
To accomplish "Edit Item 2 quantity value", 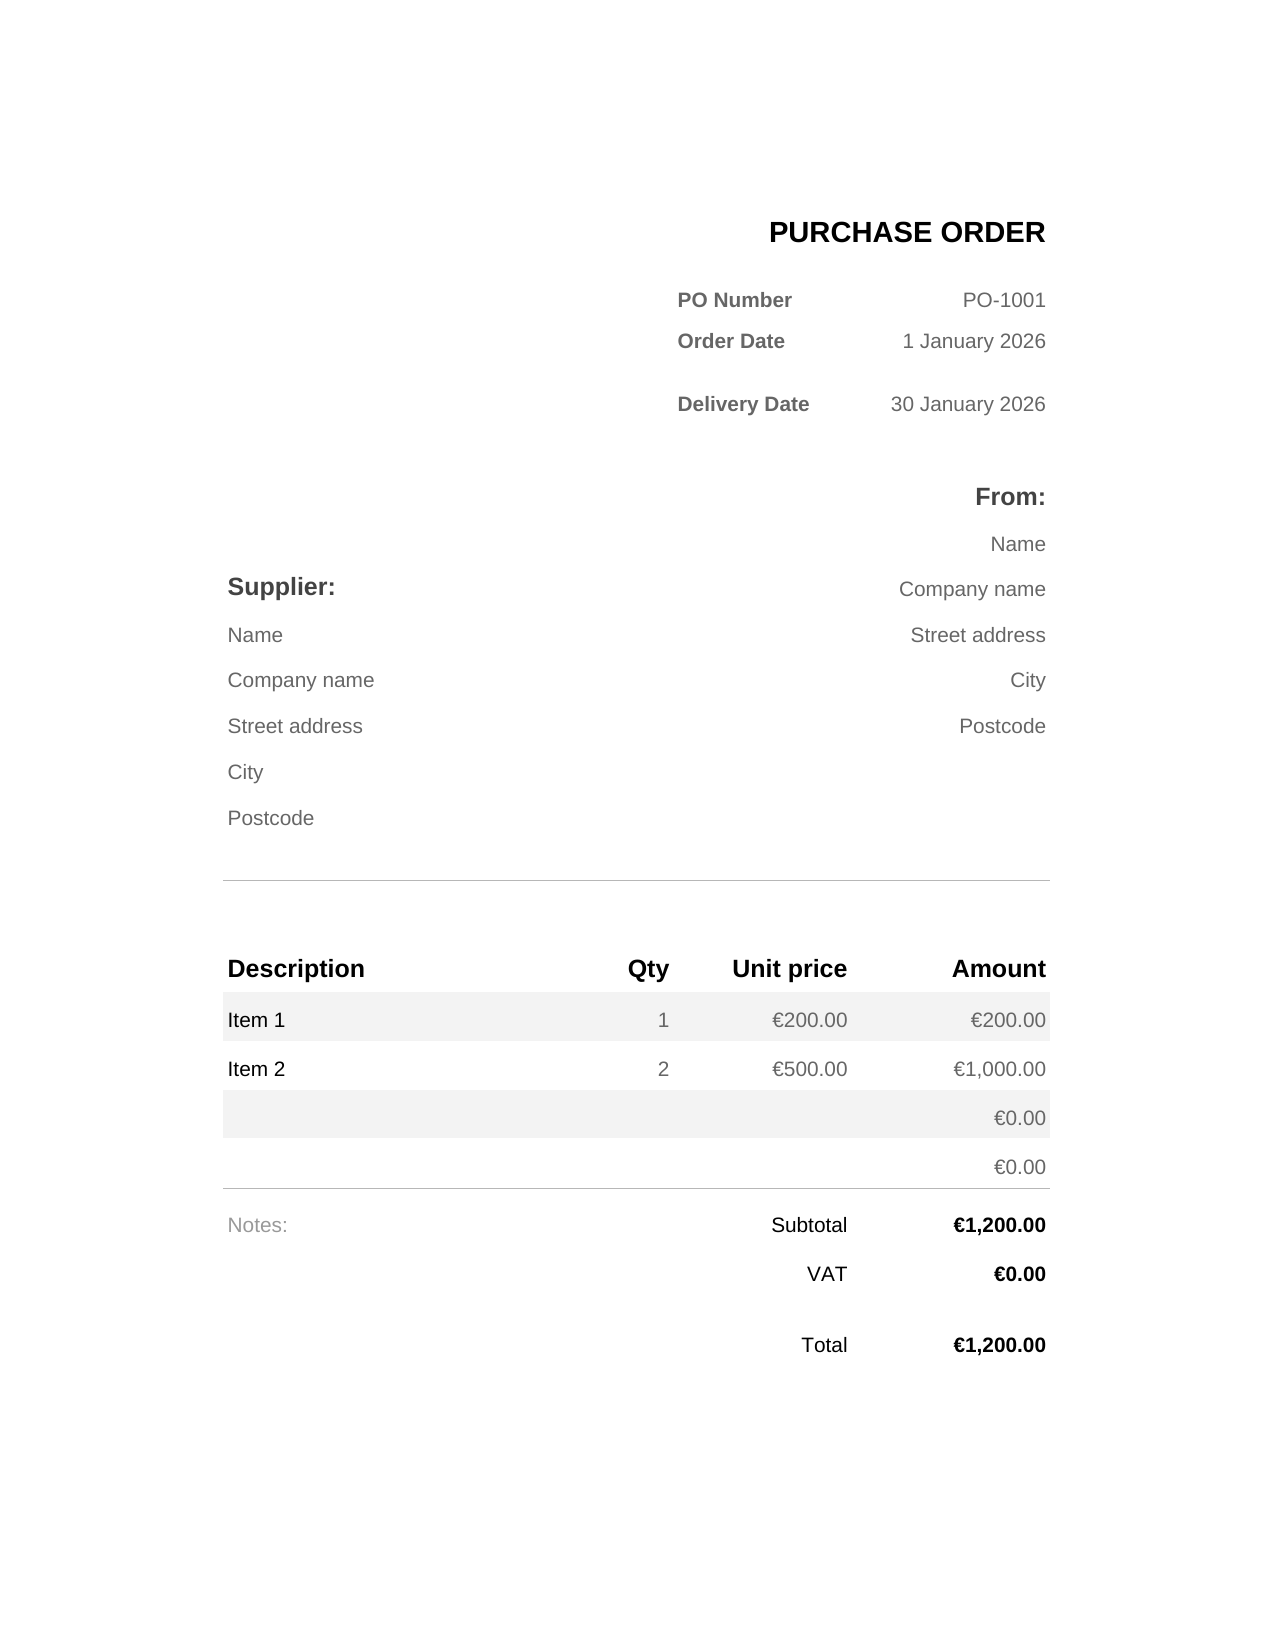I will pyautogui.click(x=663, y=1069).
